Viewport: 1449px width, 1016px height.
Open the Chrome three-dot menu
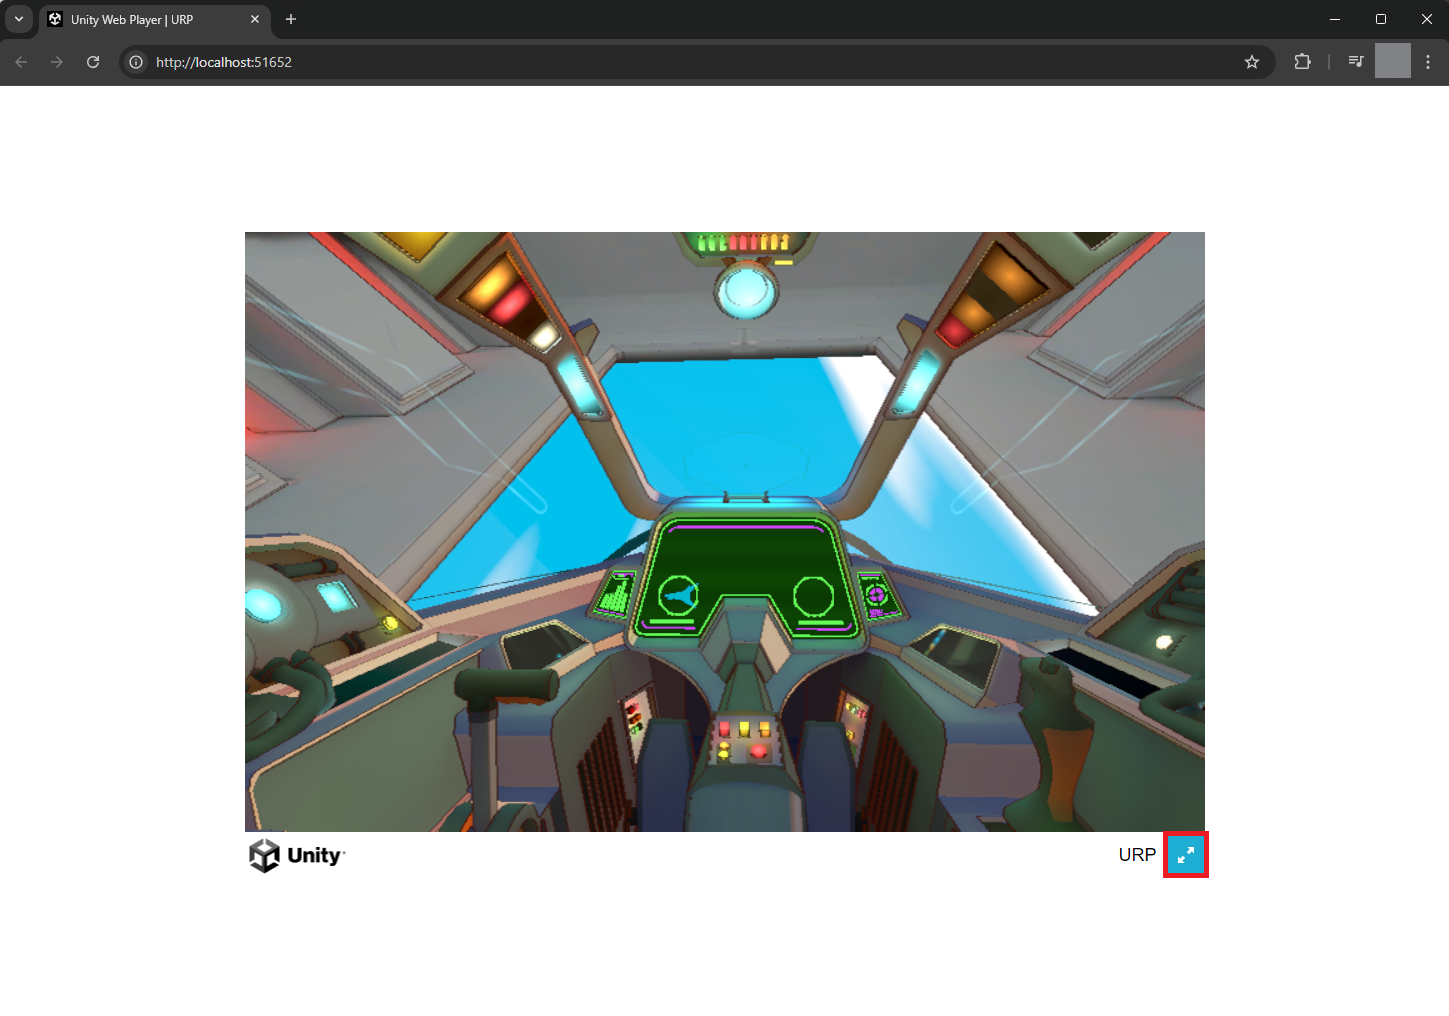[1428, 62]
